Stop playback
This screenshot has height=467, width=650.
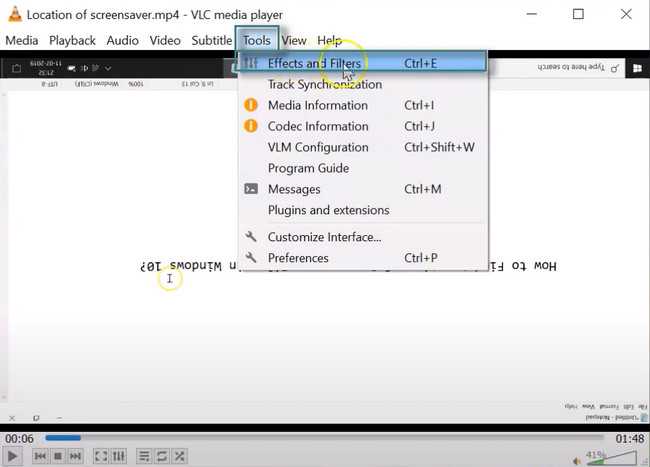(x=58, y=456)
